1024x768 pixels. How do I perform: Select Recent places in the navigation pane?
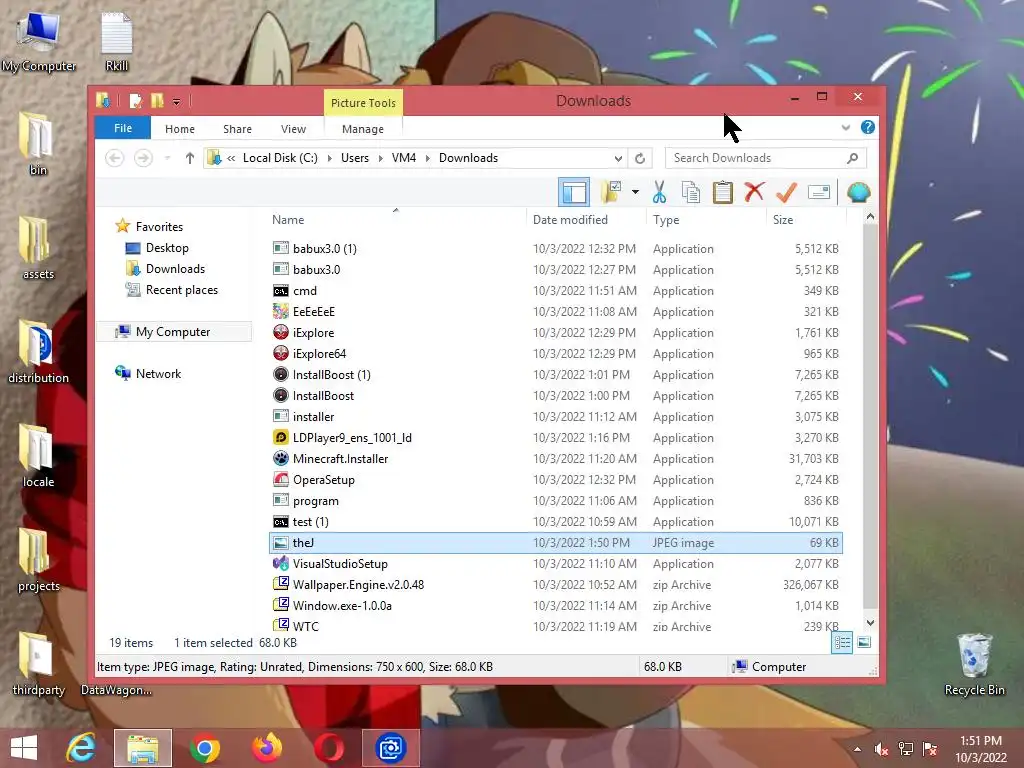coord(182,290)
